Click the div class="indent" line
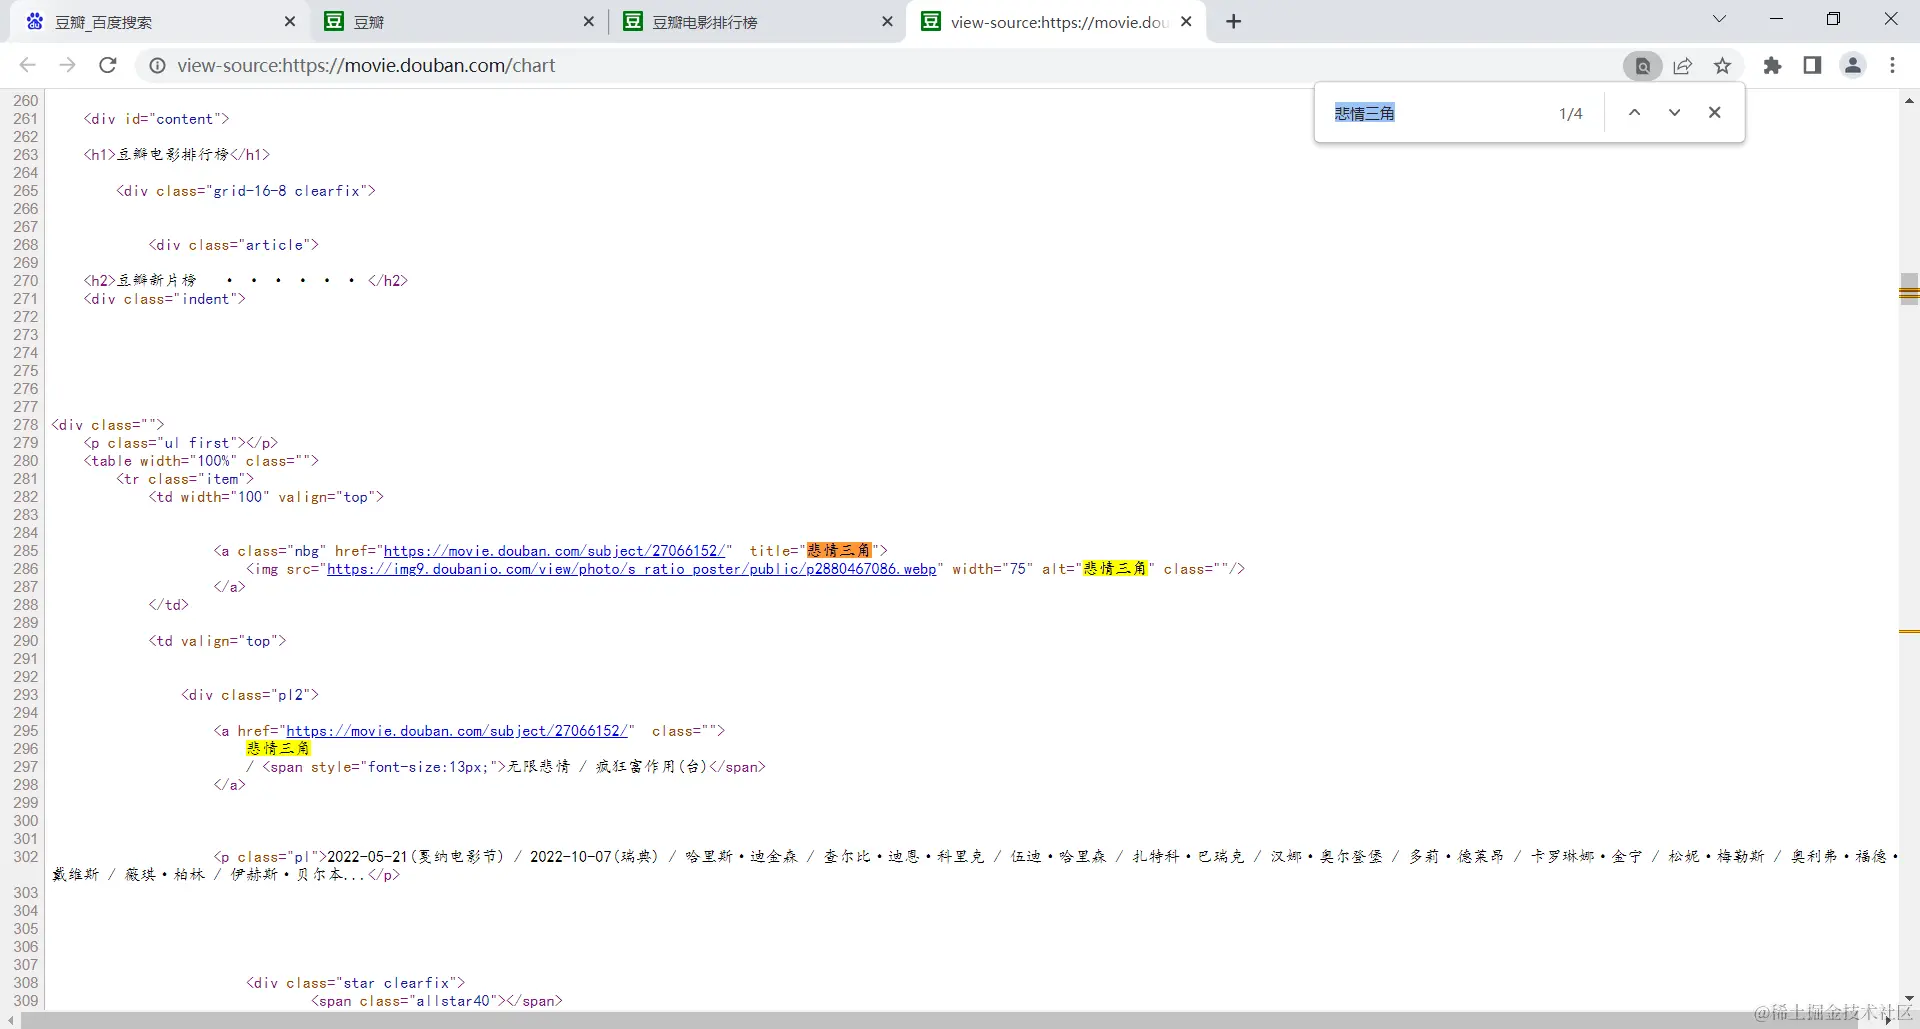The width and height of the screenshot is (1920, 1029). pyautogui.click(x=165, y=299)
